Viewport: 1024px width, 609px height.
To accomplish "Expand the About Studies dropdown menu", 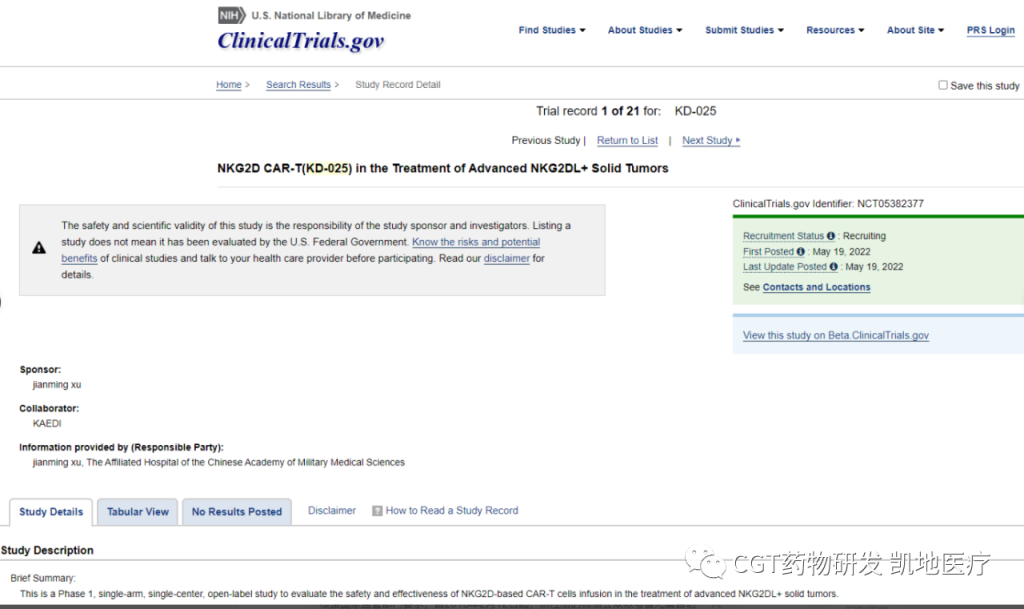I will (x=645, y=30).
